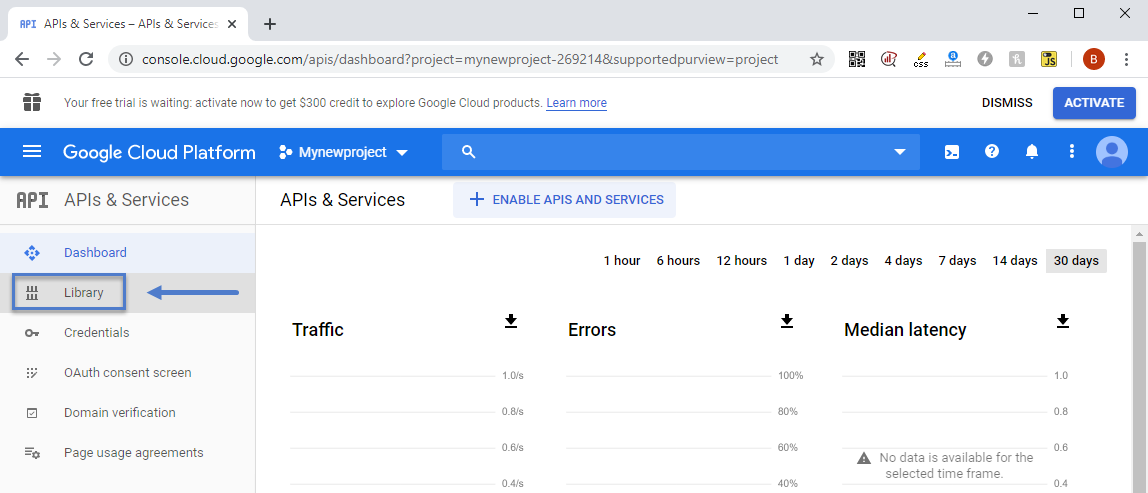1148x493 pixels.
Task: Click the Page usage agreements icon
Action: (x=32, y=453)
